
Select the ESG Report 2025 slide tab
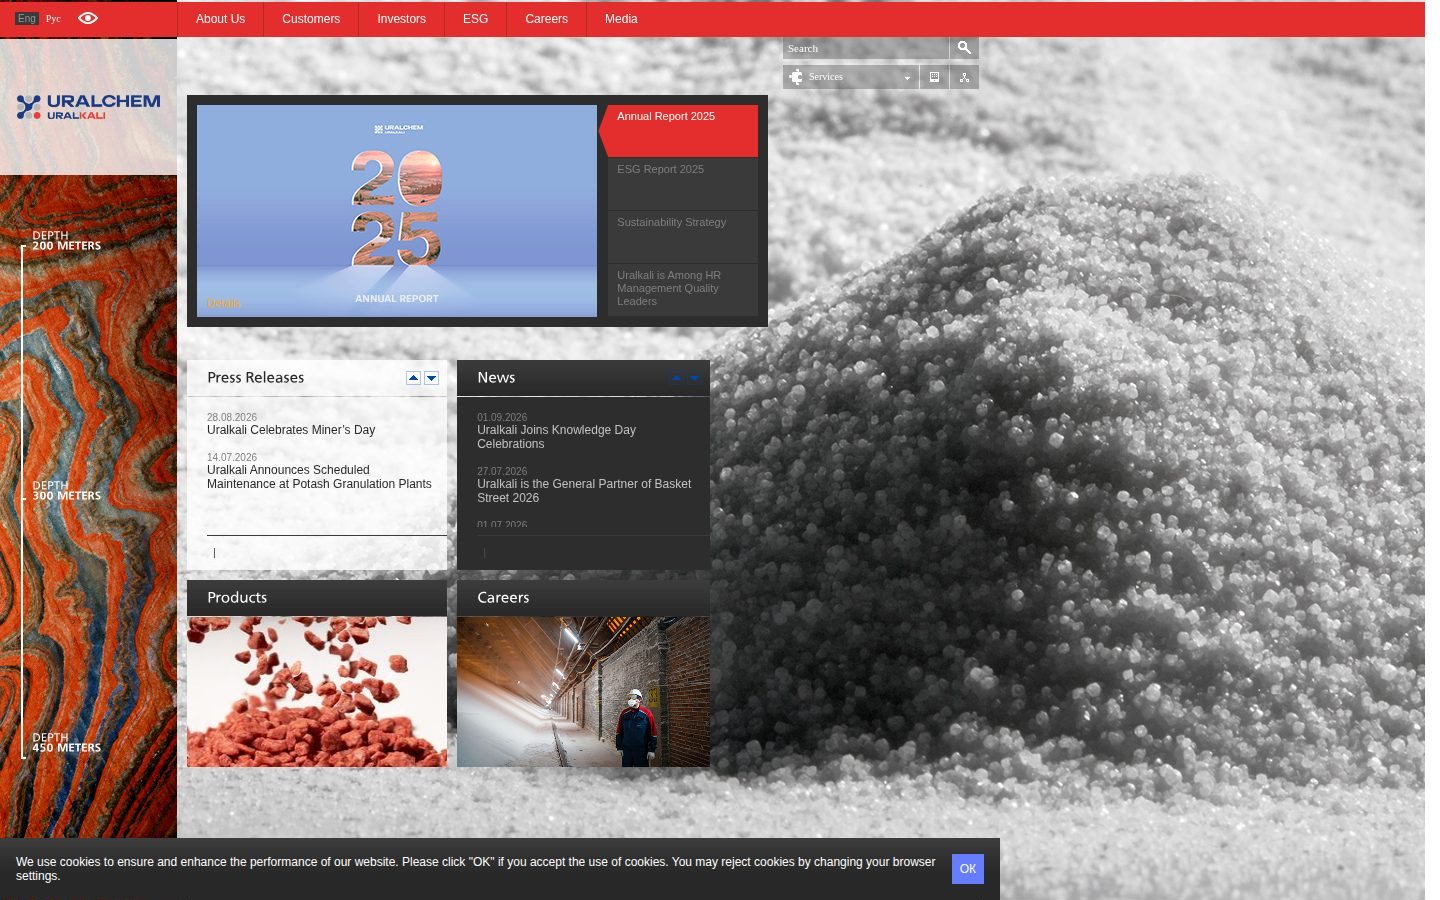click(683, 184)
